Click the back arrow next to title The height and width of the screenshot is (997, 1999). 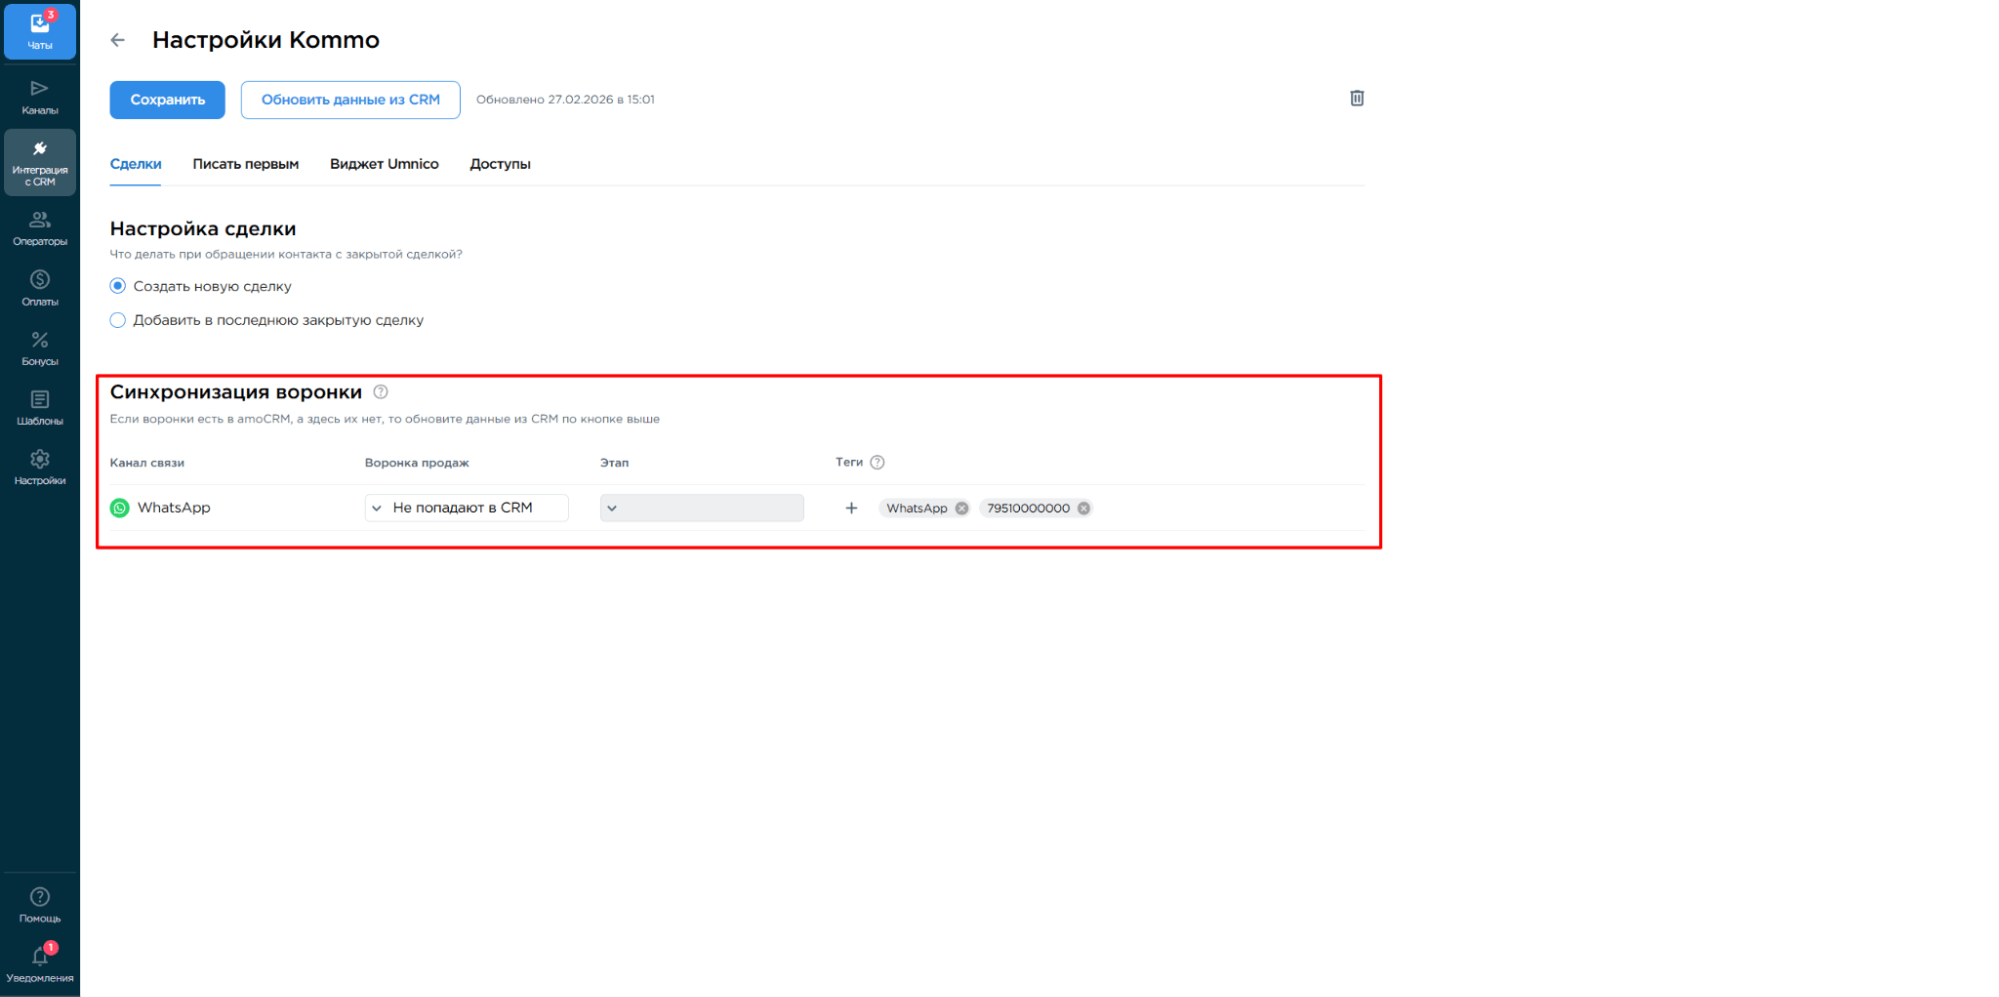point(118,40)
